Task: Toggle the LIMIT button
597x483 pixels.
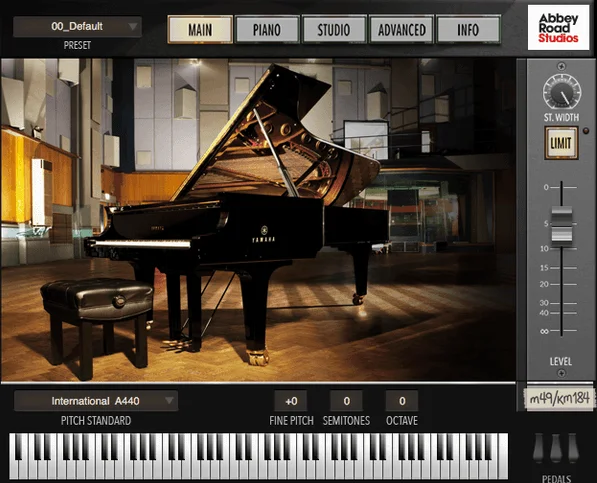Action: pos(561,143)
